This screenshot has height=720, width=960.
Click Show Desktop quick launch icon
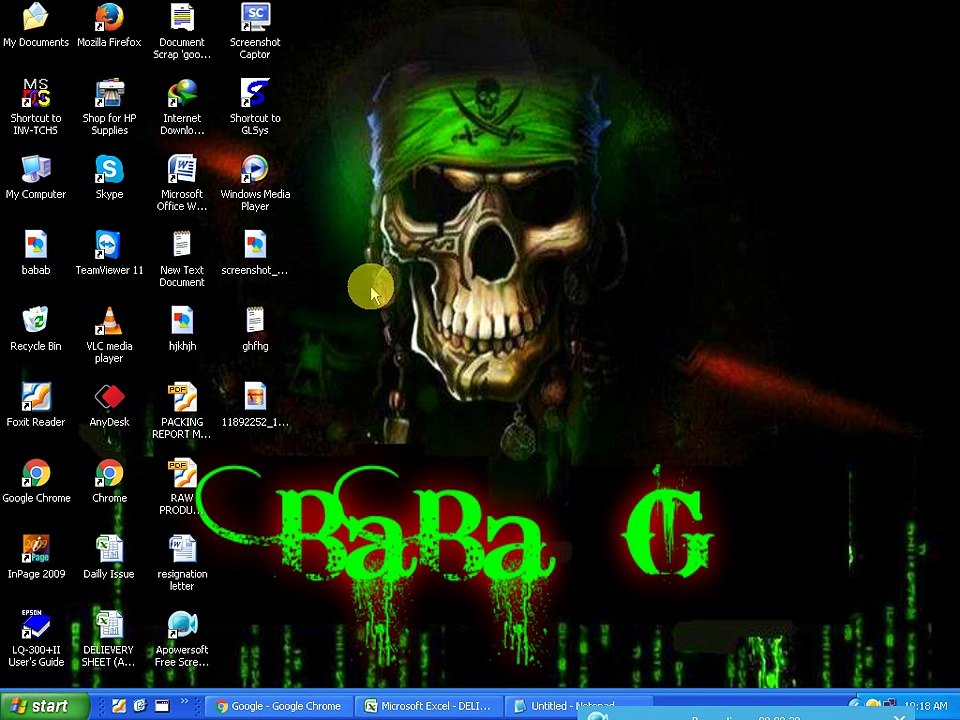[162, 706]
